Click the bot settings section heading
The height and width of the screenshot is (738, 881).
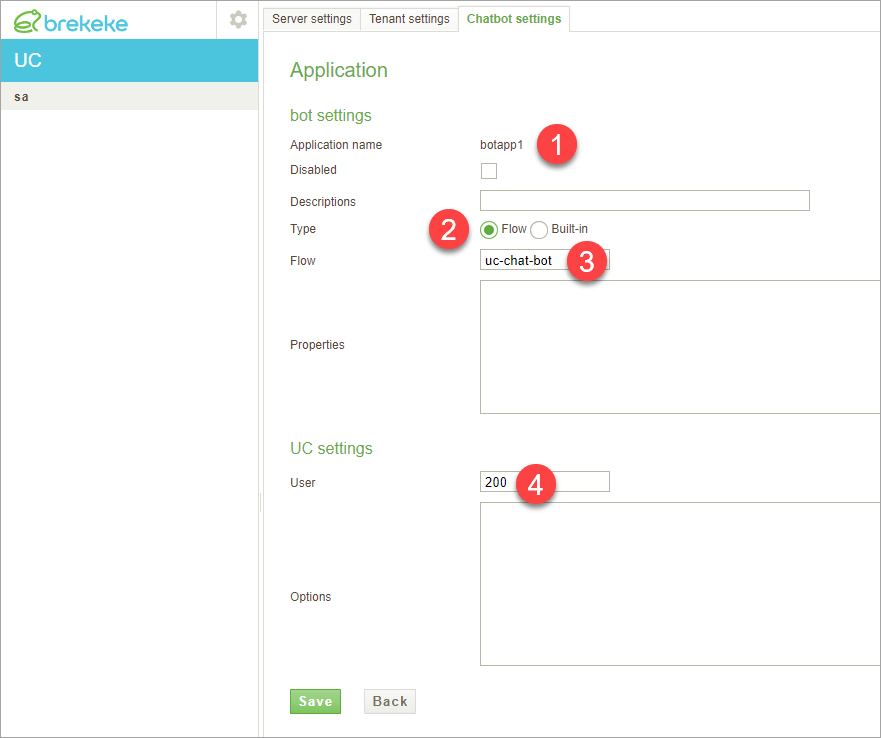coord(330,115)
